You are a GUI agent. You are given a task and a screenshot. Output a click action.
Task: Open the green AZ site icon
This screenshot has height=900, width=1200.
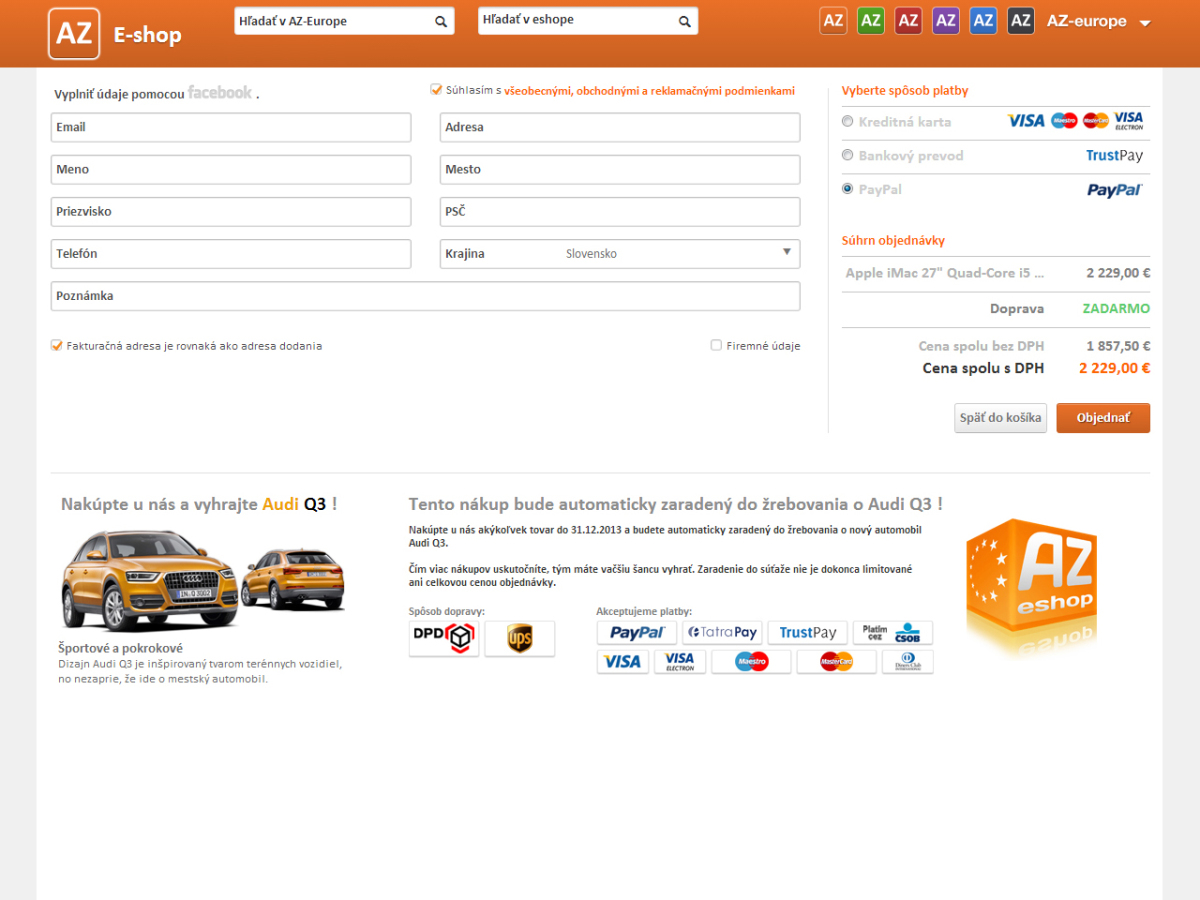coord(871,21)
